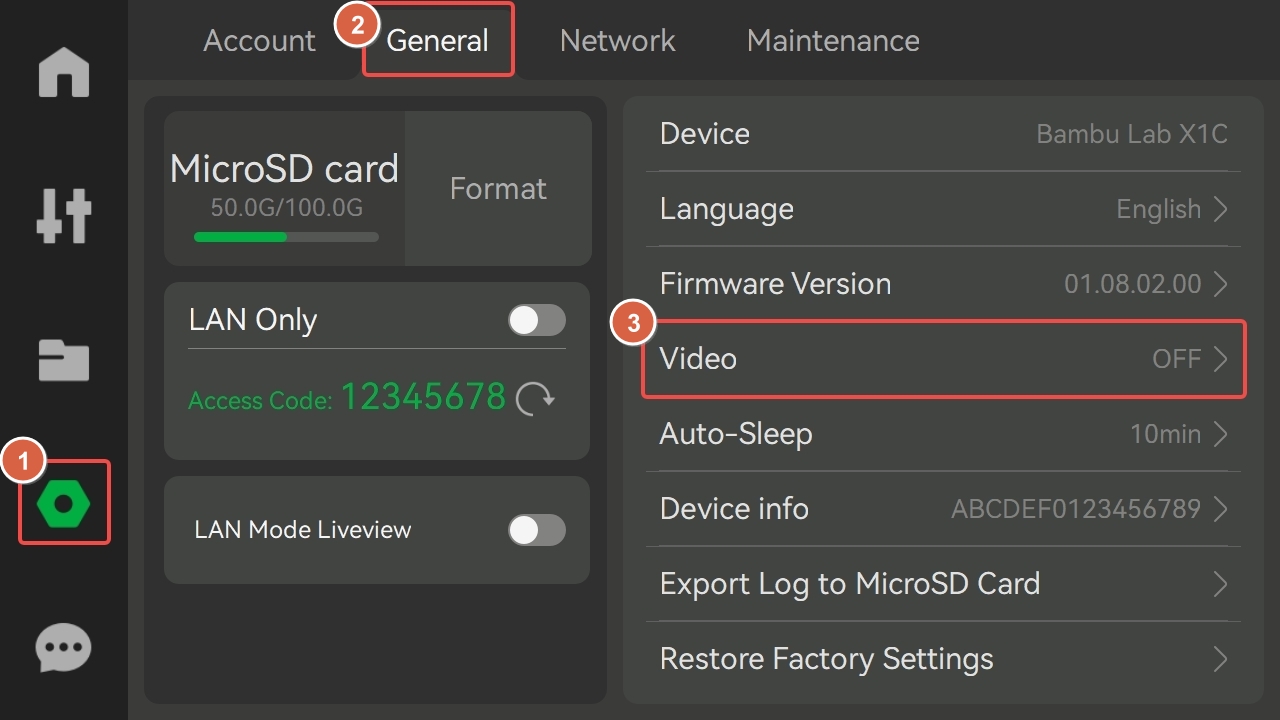The image size is (1280, 720).
Task: Expand the Language setting chevron
Action: point(1220,209)
